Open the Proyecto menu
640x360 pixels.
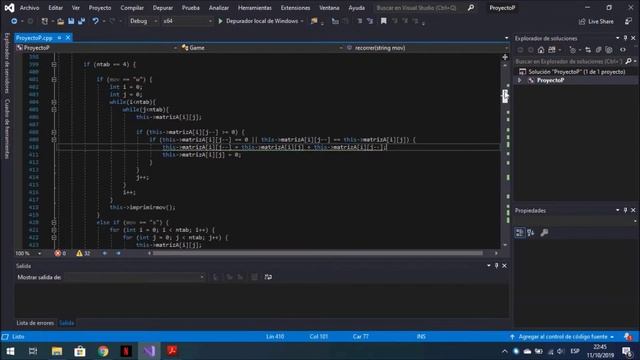click(100, 8)
